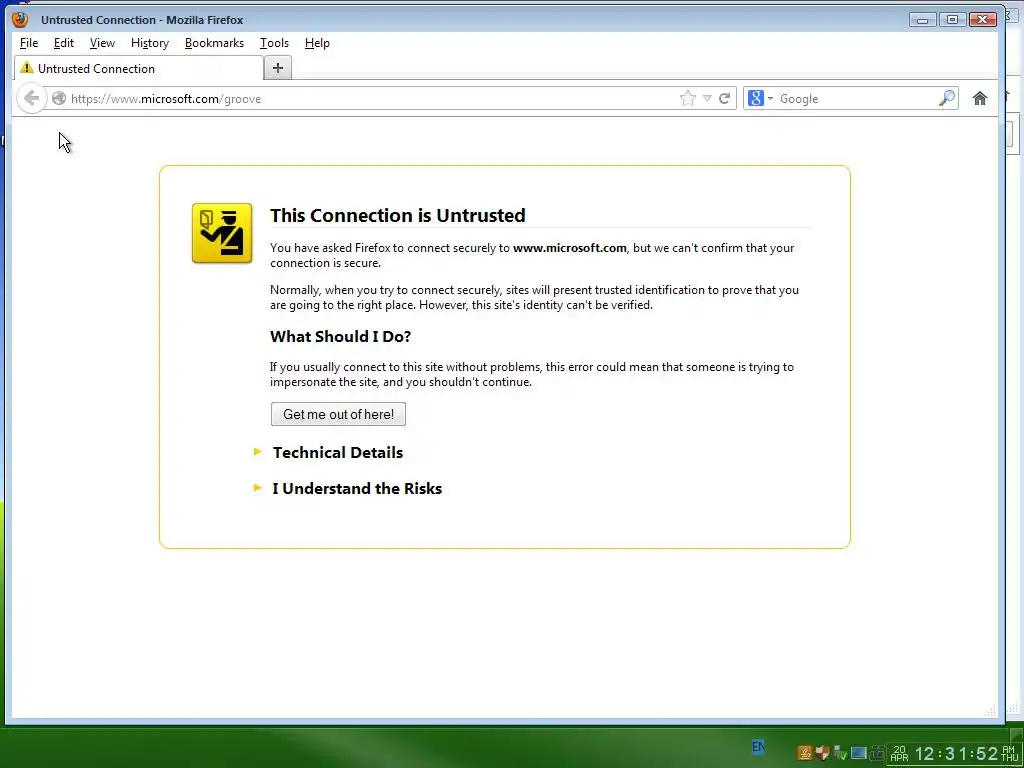Open the Edit menu

[x=63, y=43]
